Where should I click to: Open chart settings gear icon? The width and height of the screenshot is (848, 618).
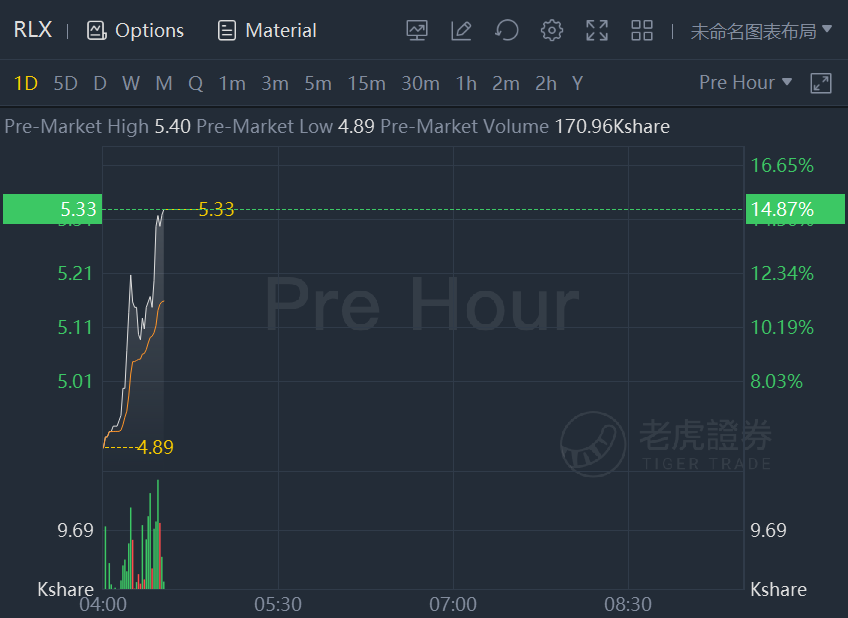pyautogui.click(x=552, y=30)
